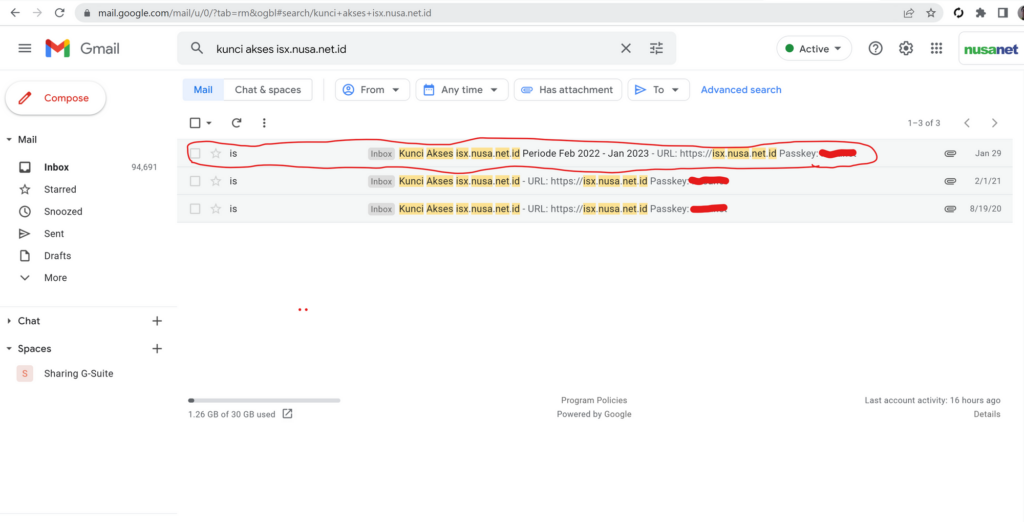This screenshot has width=1024, height=522.
Task: Open the Sent folder in the sidebar
Action: point(54,233)
